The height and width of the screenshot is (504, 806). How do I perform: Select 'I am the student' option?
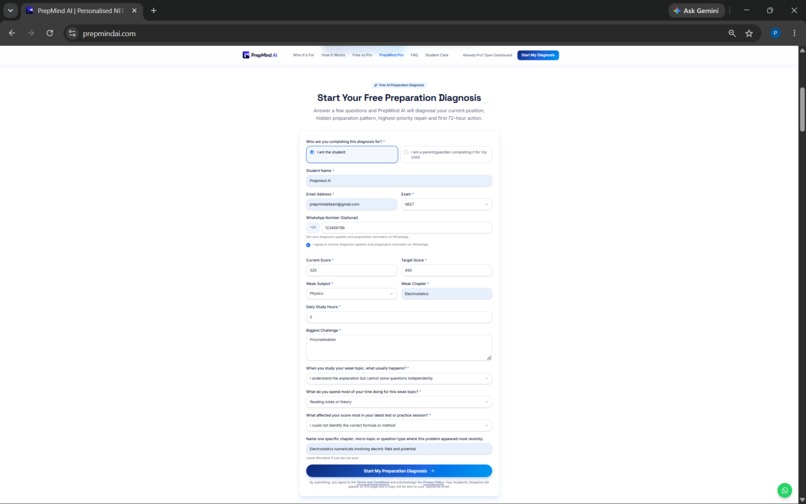tap(352, 154)
